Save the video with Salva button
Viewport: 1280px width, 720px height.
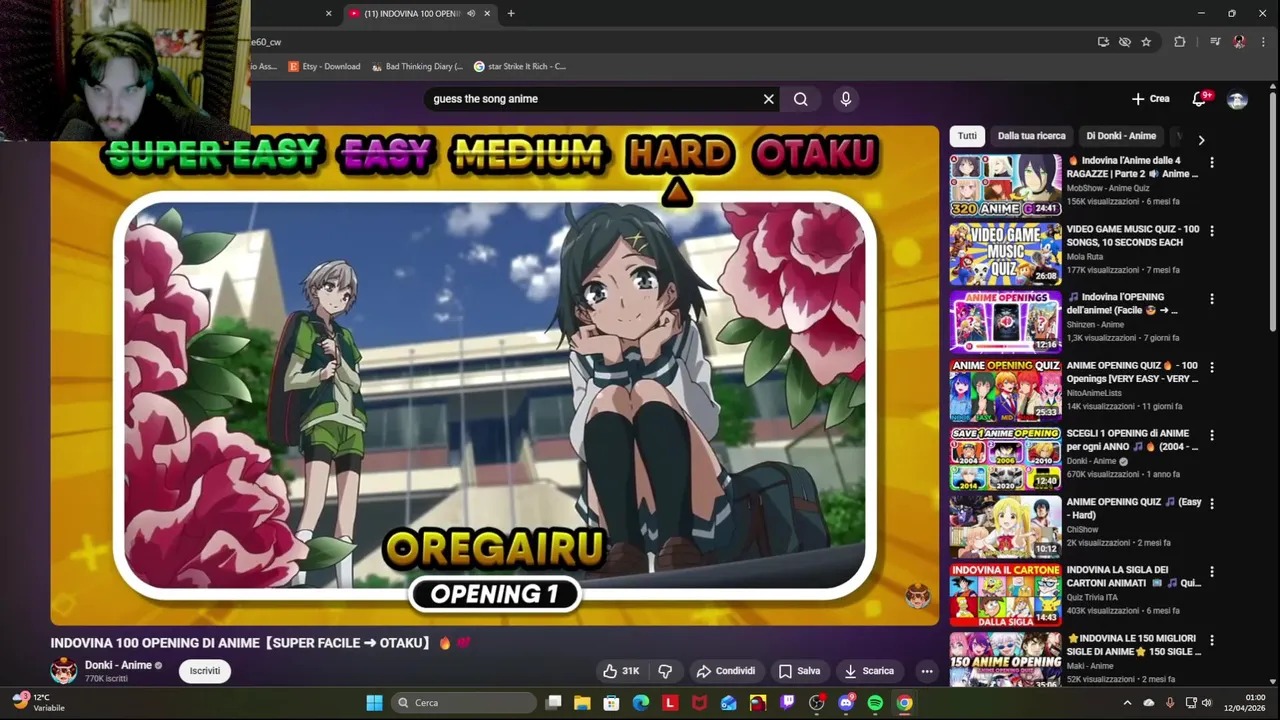point(799,671)
